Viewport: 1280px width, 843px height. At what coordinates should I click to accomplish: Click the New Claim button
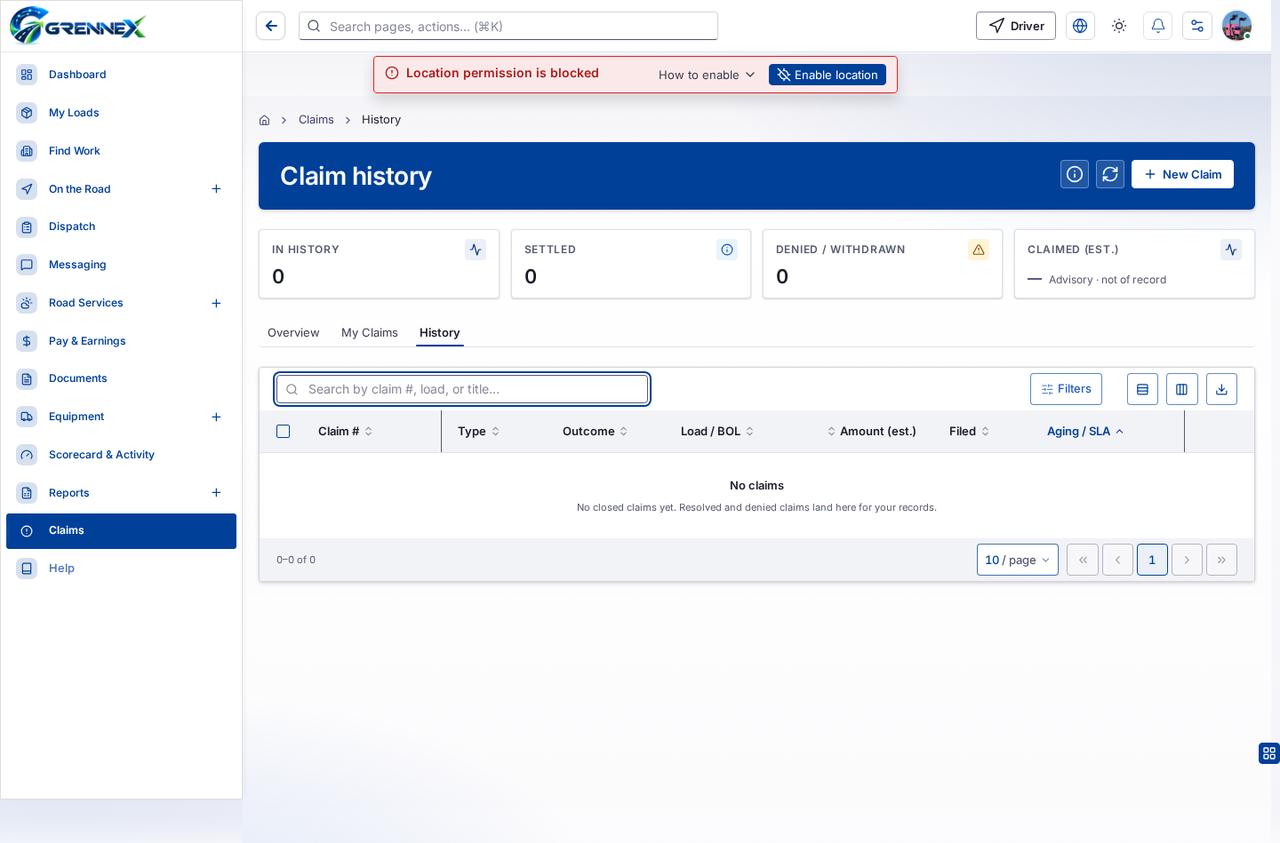click(x=1182, y=174)
